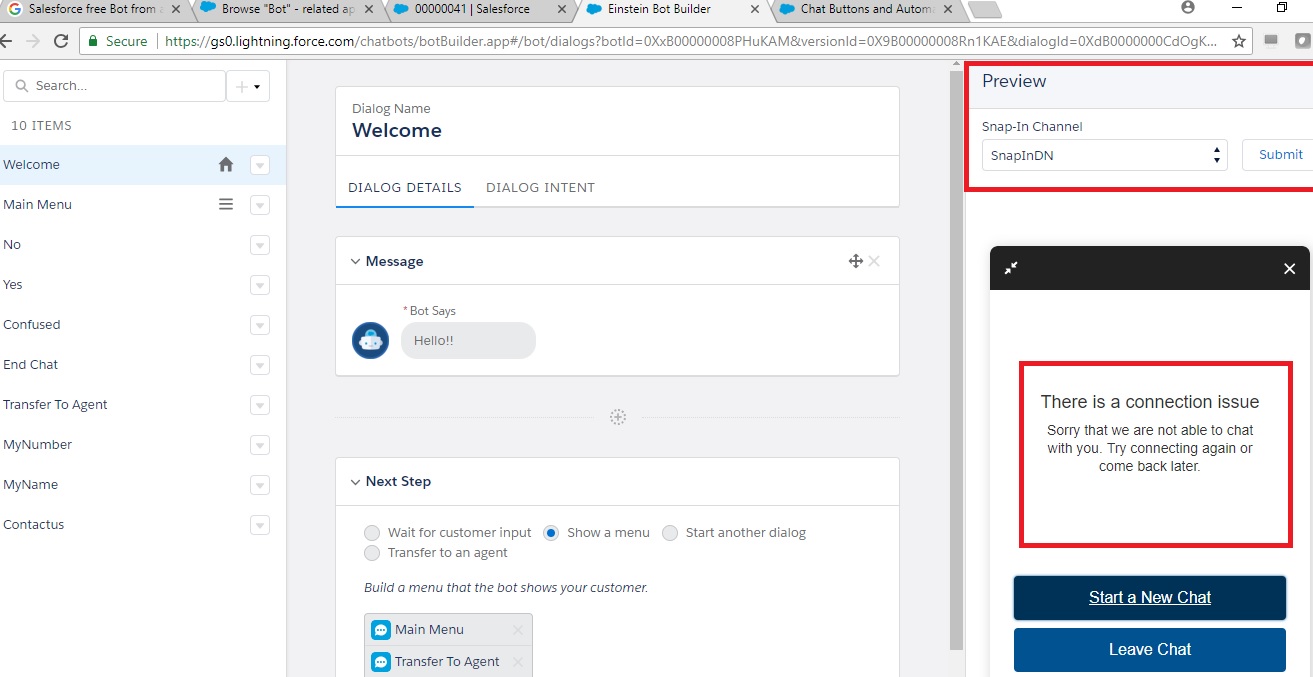Switch to Dialog Details tab

pos(405,187)
